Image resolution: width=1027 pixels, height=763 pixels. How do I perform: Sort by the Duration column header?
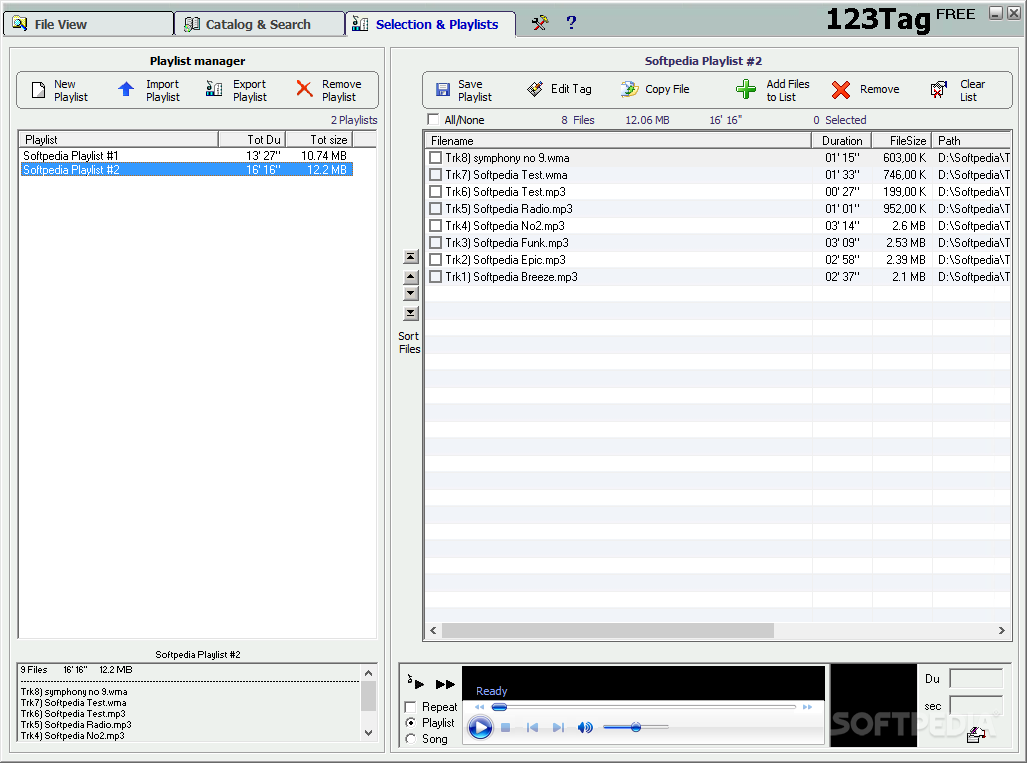point(842,141)
